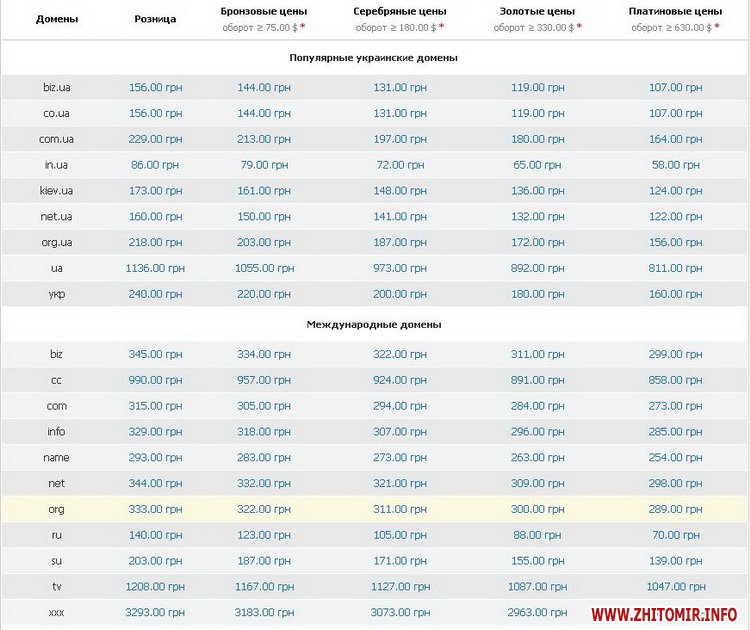The image size is (750, 630).
Task: Select silver price 1127.00 грн for tv
Action: pyautogui.click(x=400, y=586)
